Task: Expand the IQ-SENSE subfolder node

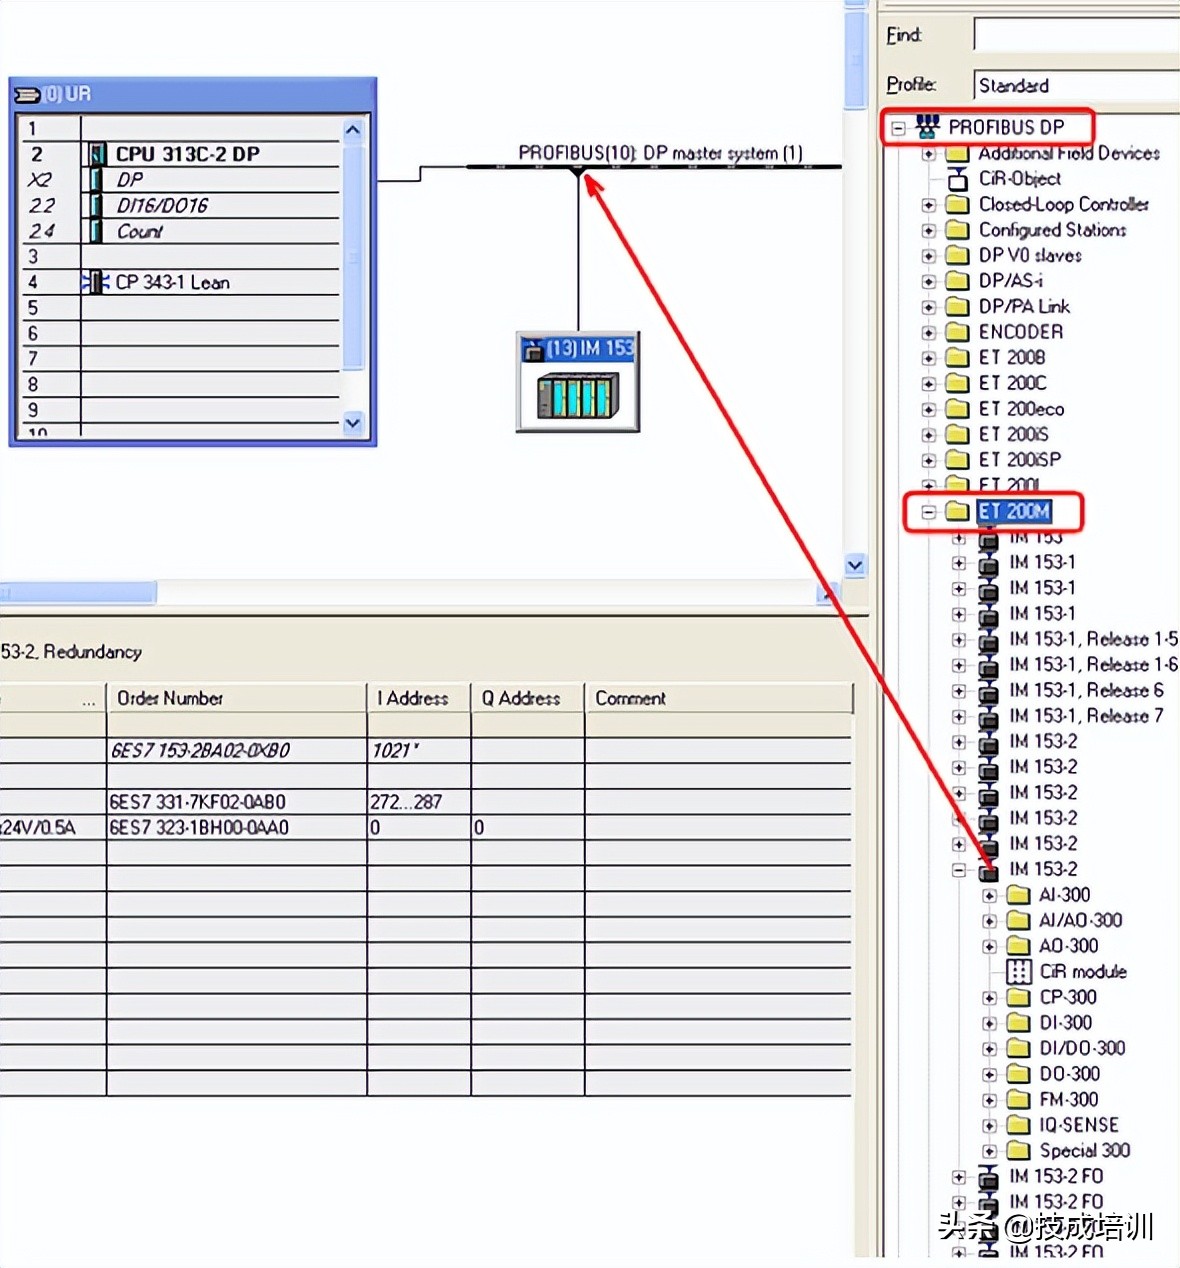Action: tap(989, 1126)
